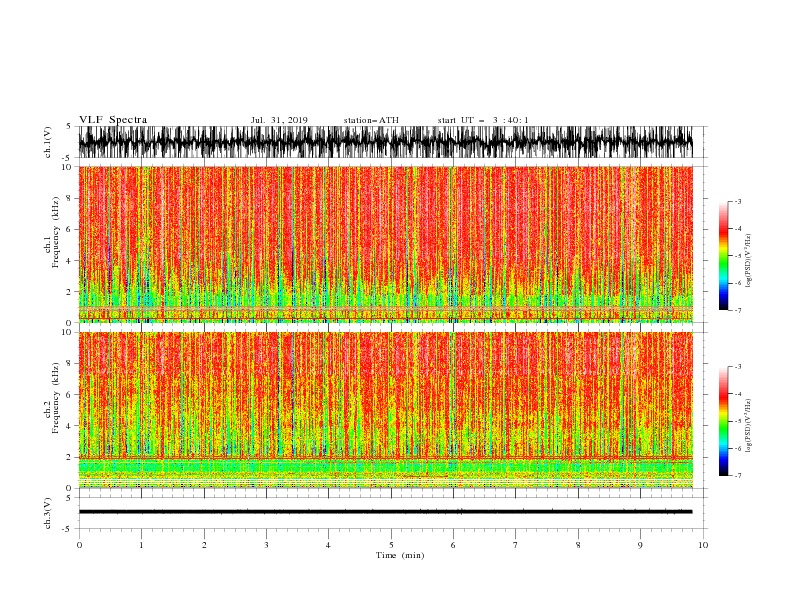Click tick label 5 on Time axis

(391, 545)
